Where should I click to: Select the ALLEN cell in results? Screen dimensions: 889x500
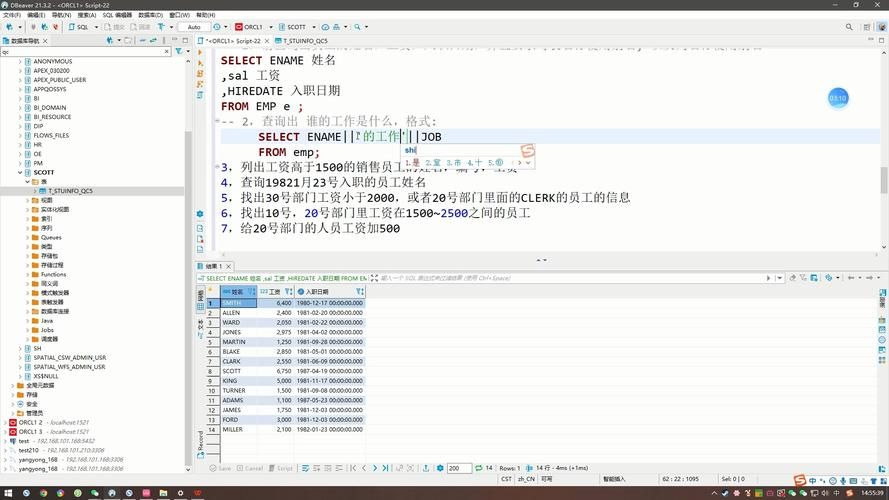pyautogui.click(x=238, y=313)
